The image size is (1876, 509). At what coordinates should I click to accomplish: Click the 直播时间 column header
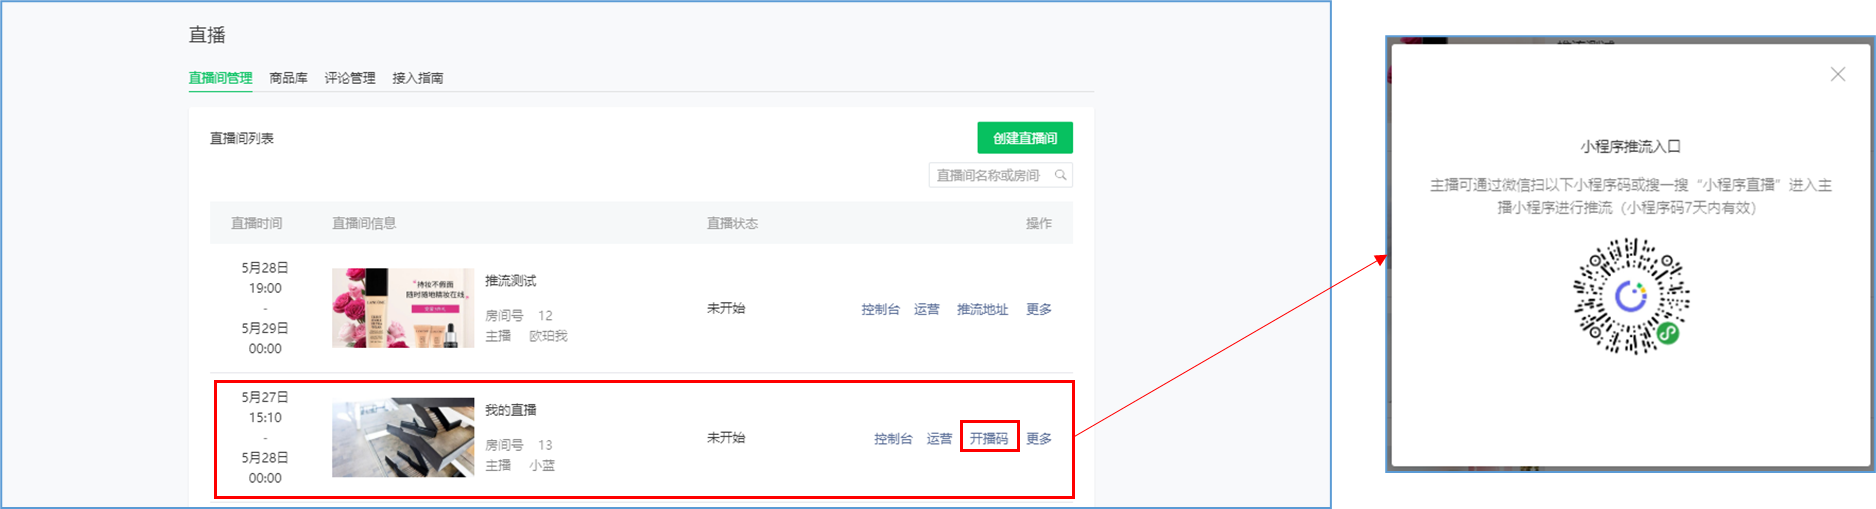click(257, 223)
